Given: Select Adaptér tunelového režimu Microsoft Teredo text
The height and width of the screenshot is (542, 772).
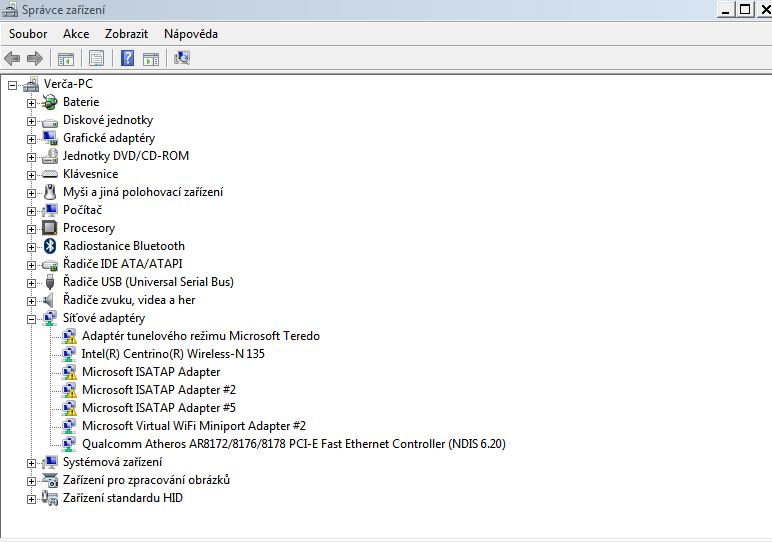Looking at the screenshot, I should tap(201, 336).
